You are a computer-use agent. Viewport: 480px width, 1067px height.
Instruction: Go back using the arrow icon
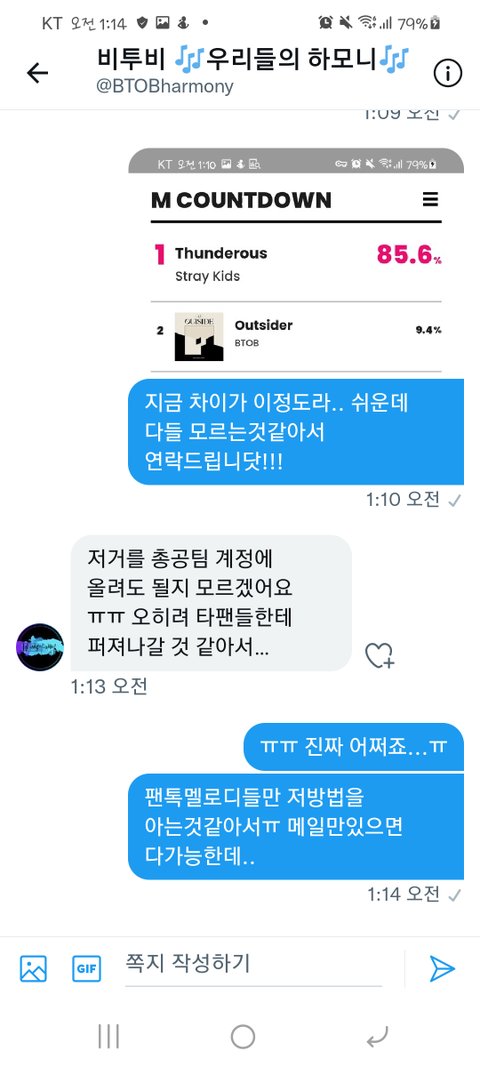(37, 73)
